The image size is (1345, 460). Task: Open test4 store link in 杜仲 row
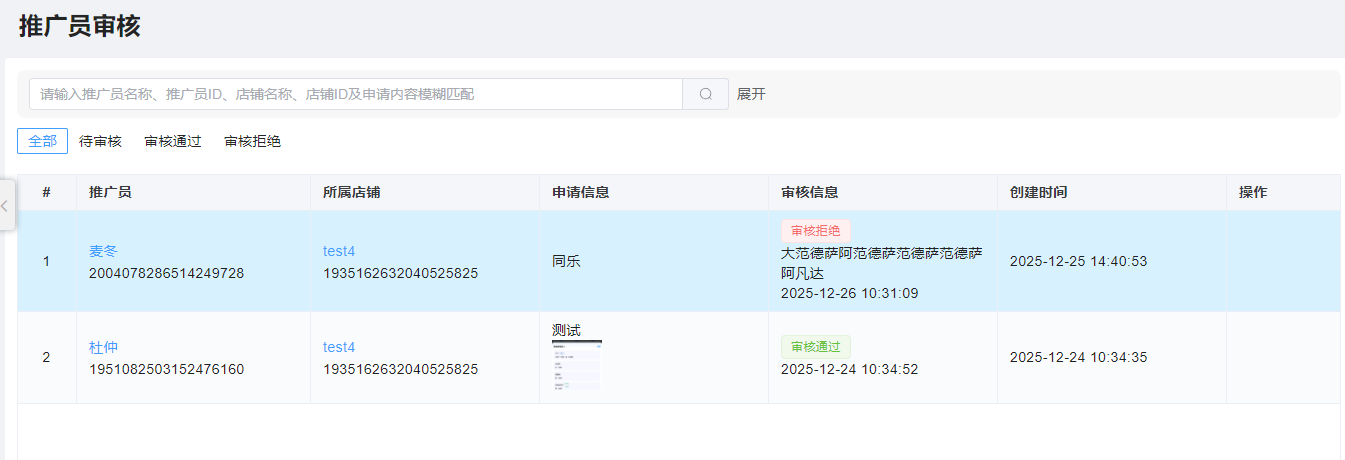(x=339, y=347)
